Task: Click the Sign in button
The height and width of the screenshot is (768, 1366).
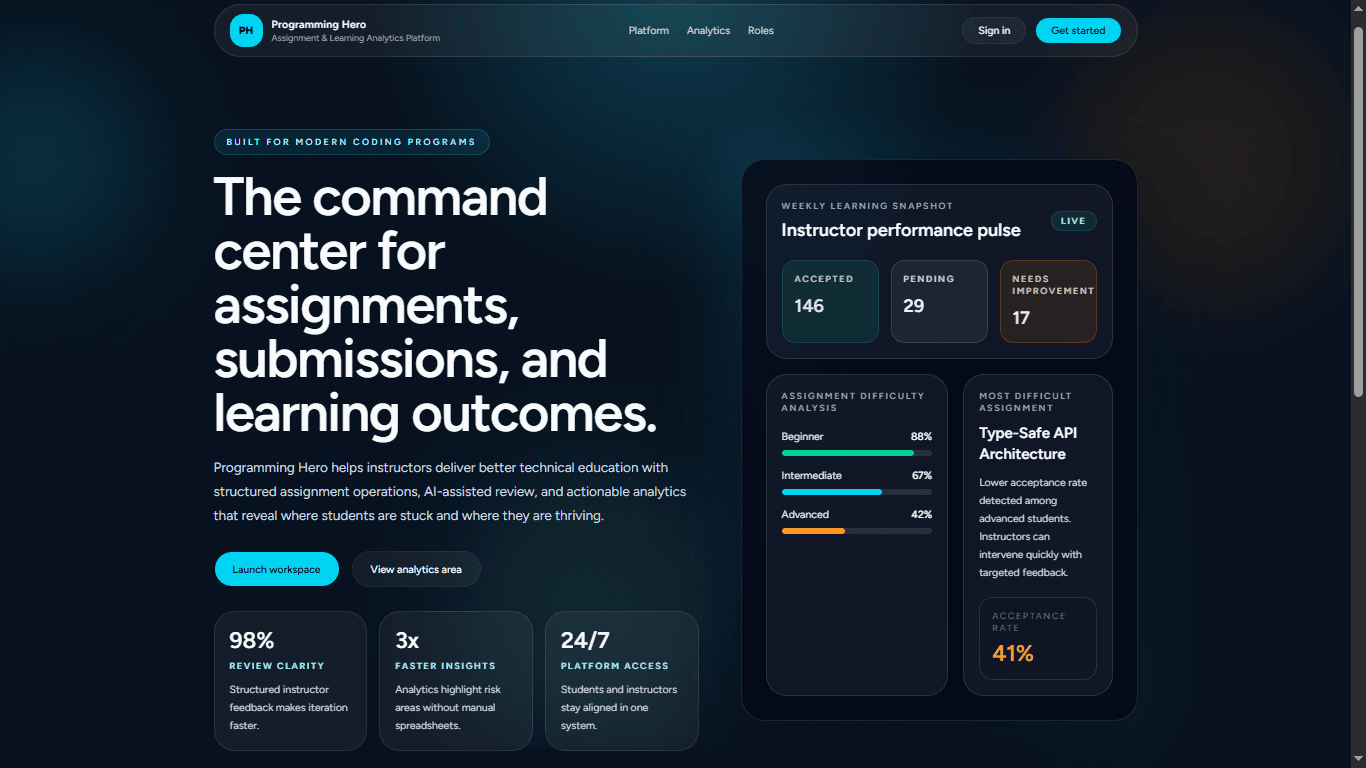Action: tap(994, 31)
